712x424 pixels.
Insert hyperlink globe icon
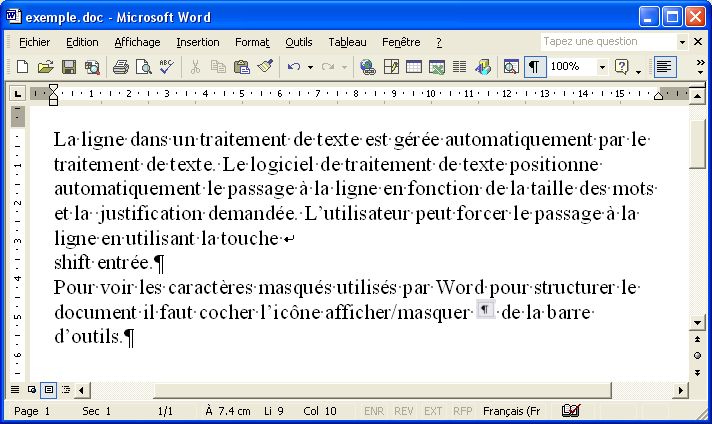point(367,67)
